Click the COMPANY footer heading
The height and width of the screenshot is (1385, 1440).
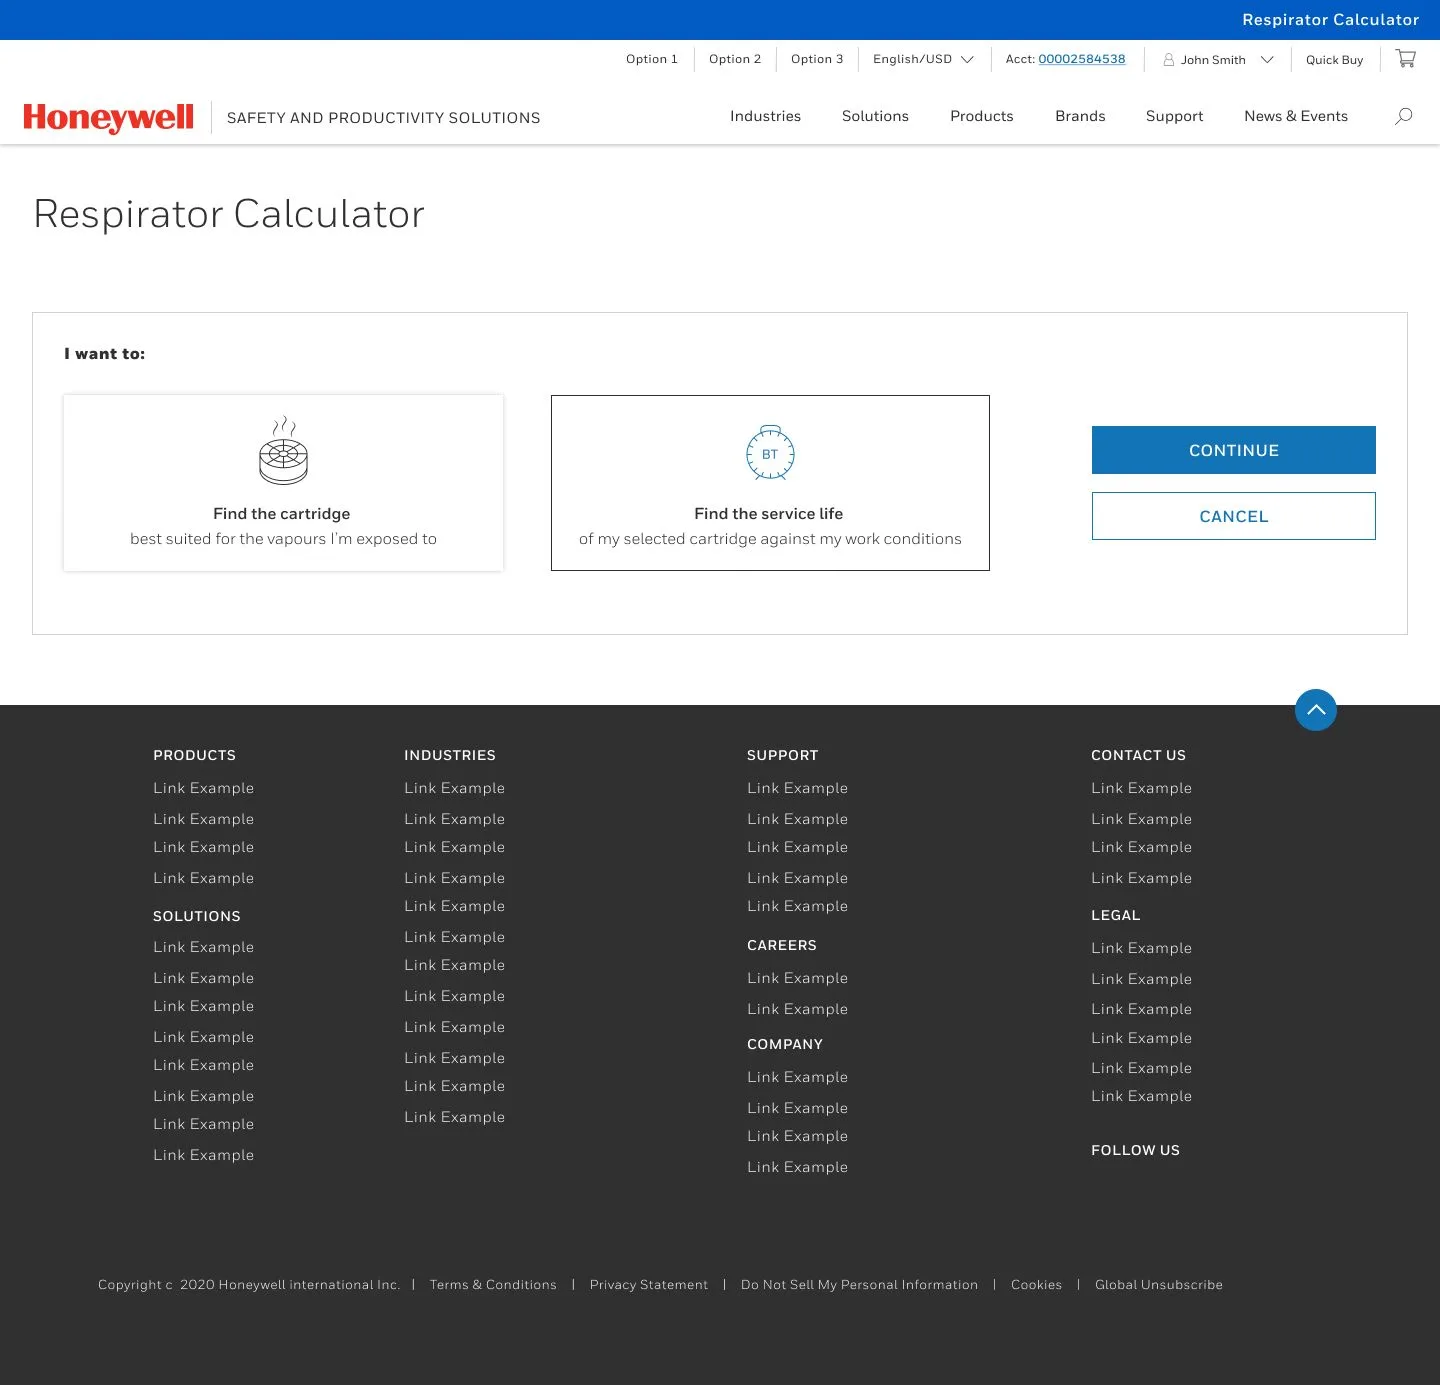click(785, 1044)
